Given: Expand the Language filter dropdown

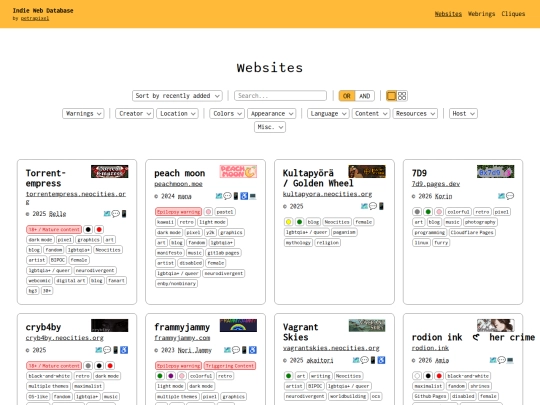Looking at the screenshot, I should click(328, 114).
